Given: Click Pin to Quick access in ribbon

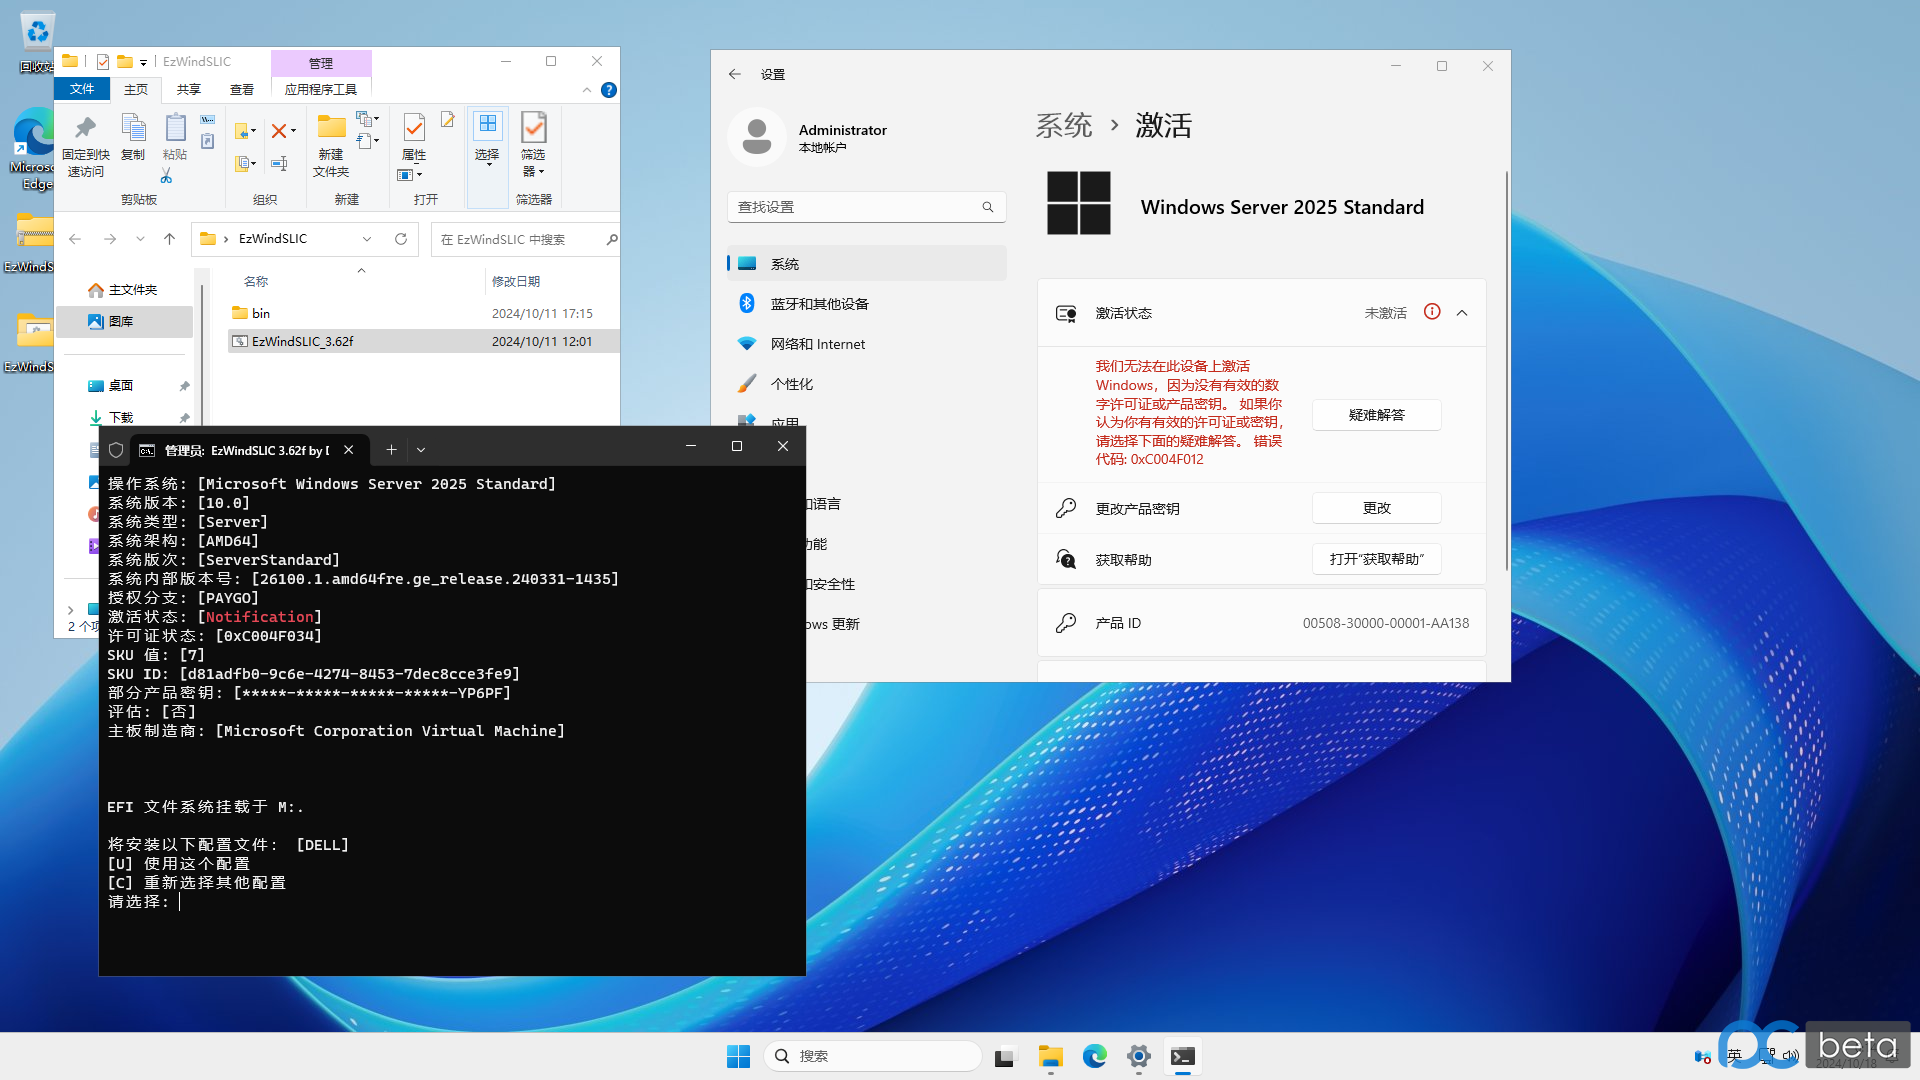Looking at the screenshot, I should (86, 145).
